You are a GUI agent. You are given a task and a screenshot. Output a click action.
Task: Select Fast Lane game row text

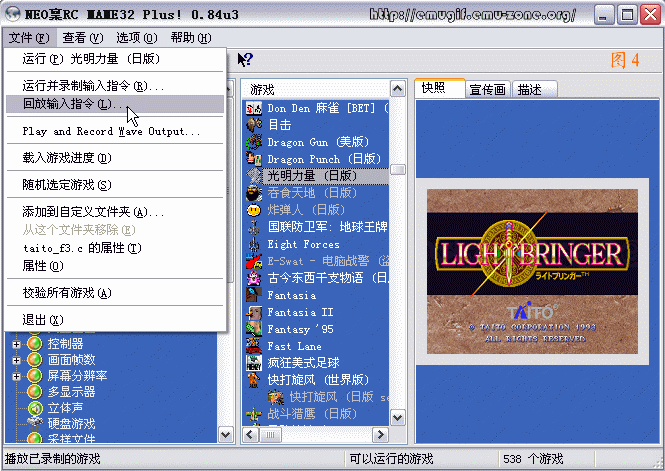[x=294, y=346]
